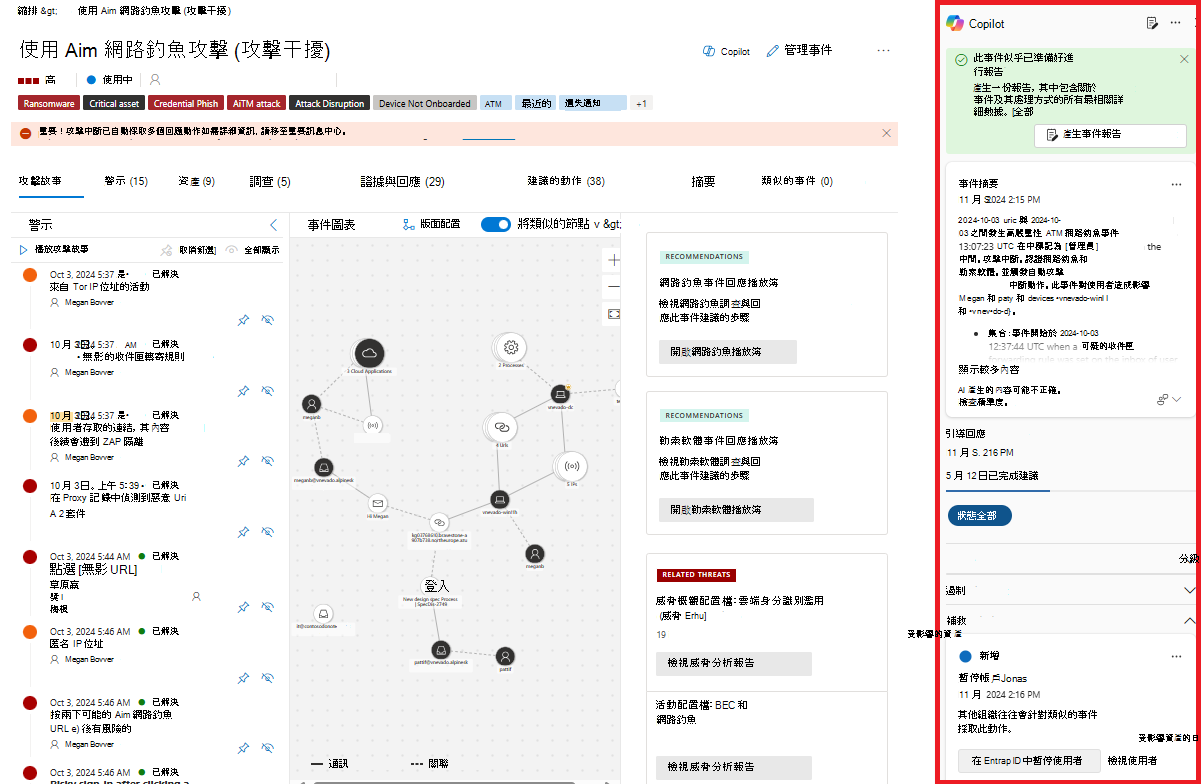Click the Attack Disruption tag
Viewport: 1201px width, 784px height.
coord(330,103)
